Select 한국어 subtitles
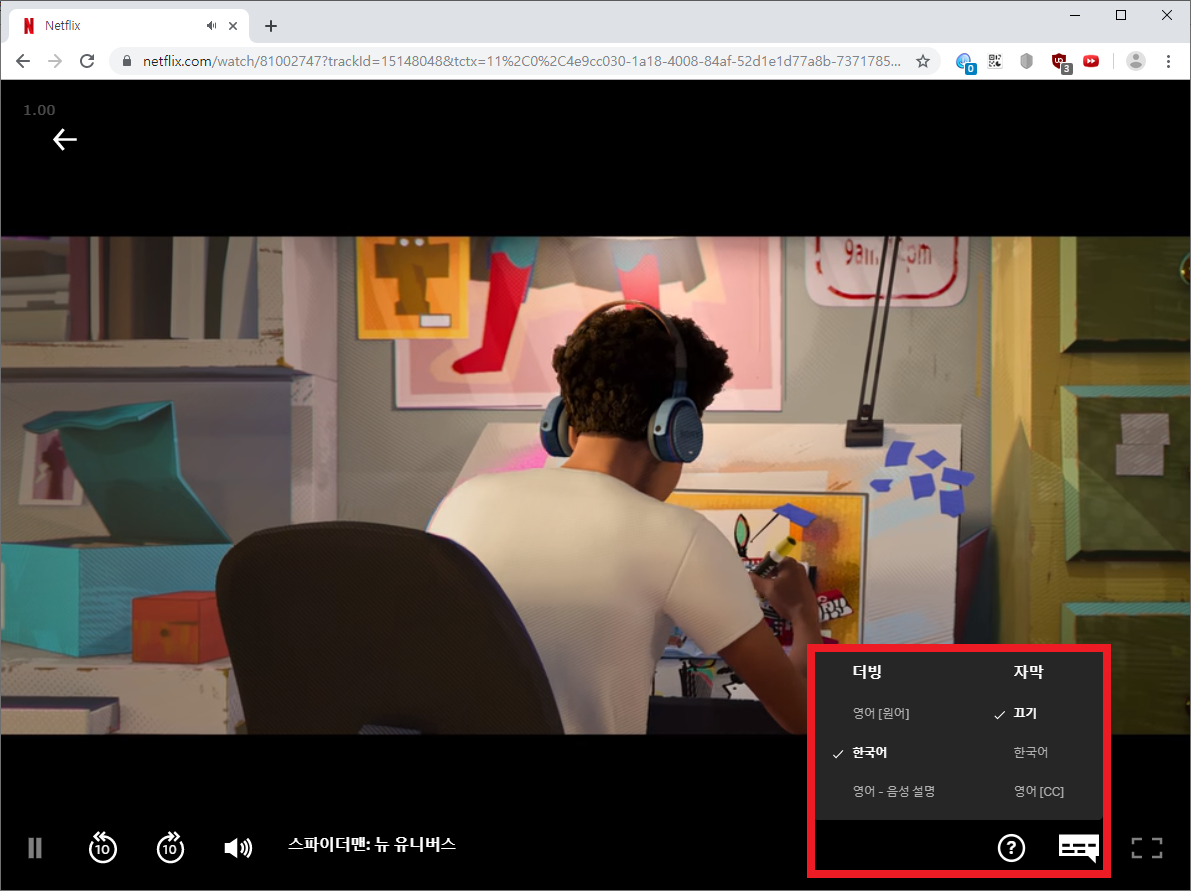The height and width of the screenshot is (891, 1191). click(1031, 752)
